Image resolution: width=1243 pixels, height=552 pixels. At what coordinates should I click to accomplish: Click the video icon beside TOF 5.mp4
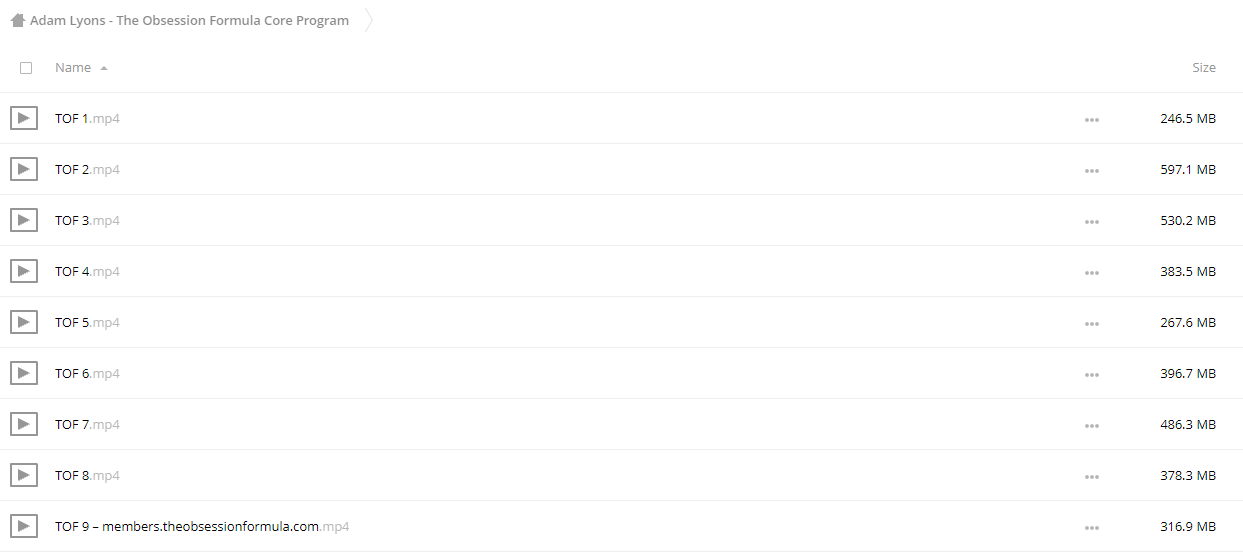(x=24, y=322)
